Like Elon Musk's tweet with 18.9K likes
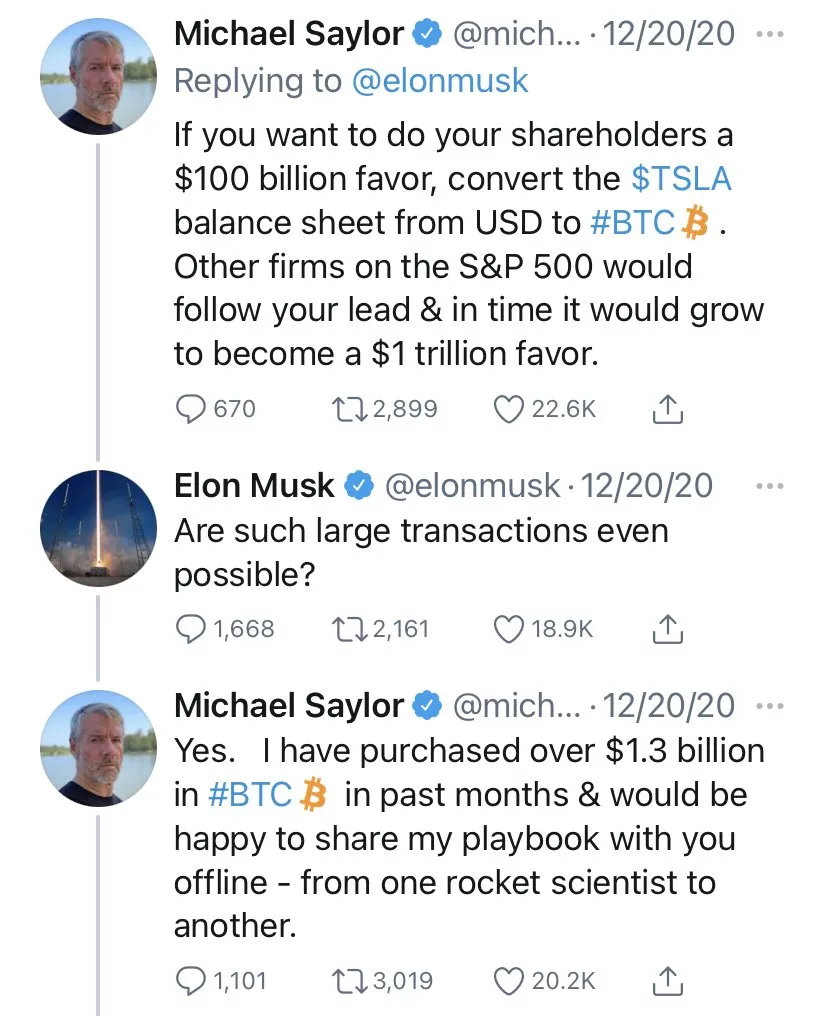Screen dimensions: 828x1016 pyautogui.click(x=510, y=629)
